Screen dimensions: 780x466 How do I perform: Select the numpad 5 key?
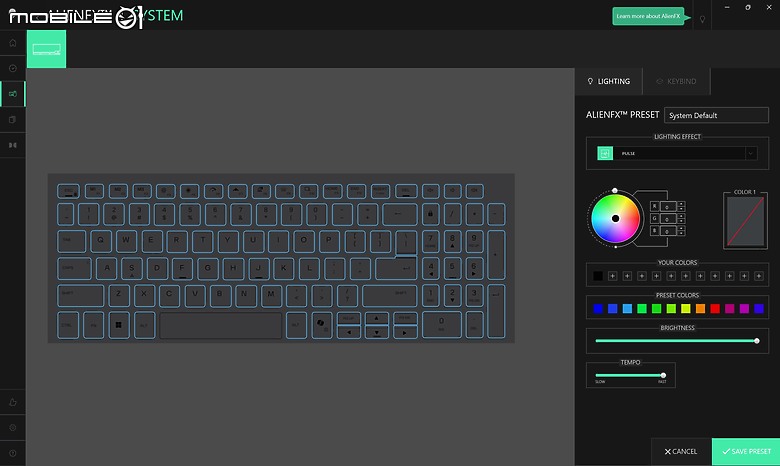click(452, 269)
